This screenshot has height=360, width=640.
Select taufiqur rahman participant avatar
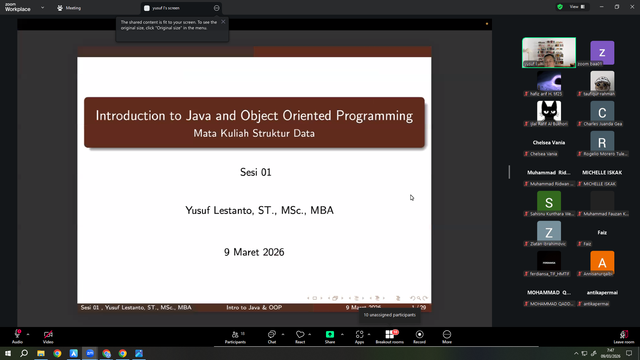(602, 81)
